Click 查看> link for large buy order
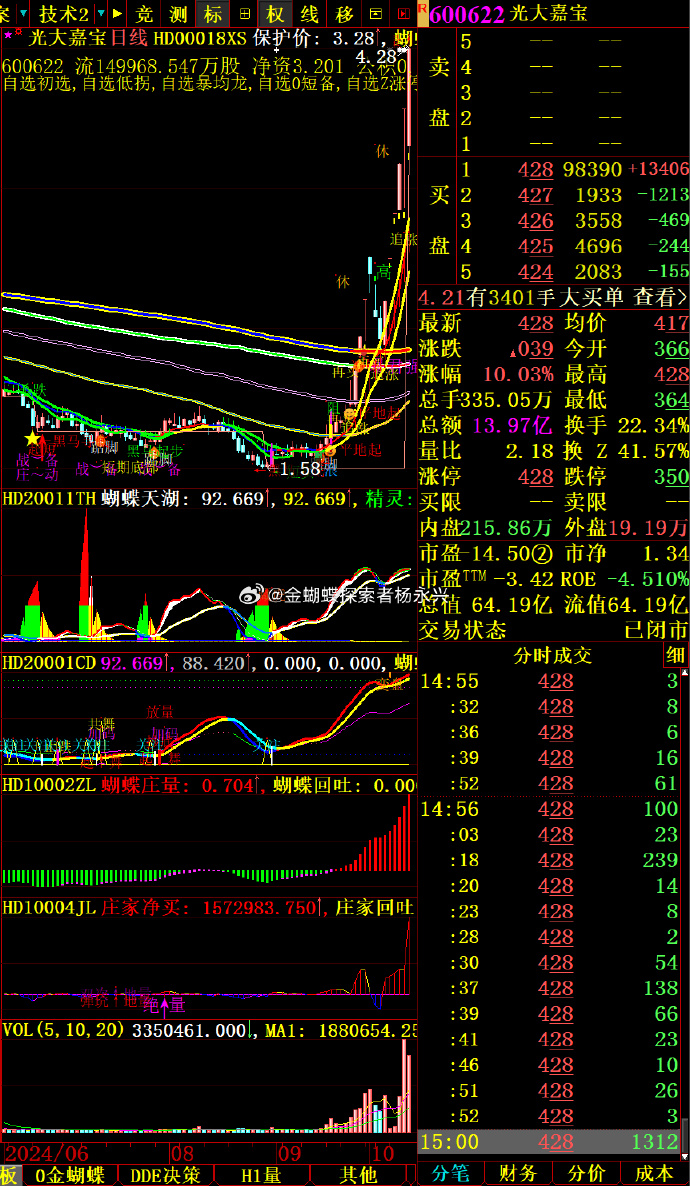 661,297
